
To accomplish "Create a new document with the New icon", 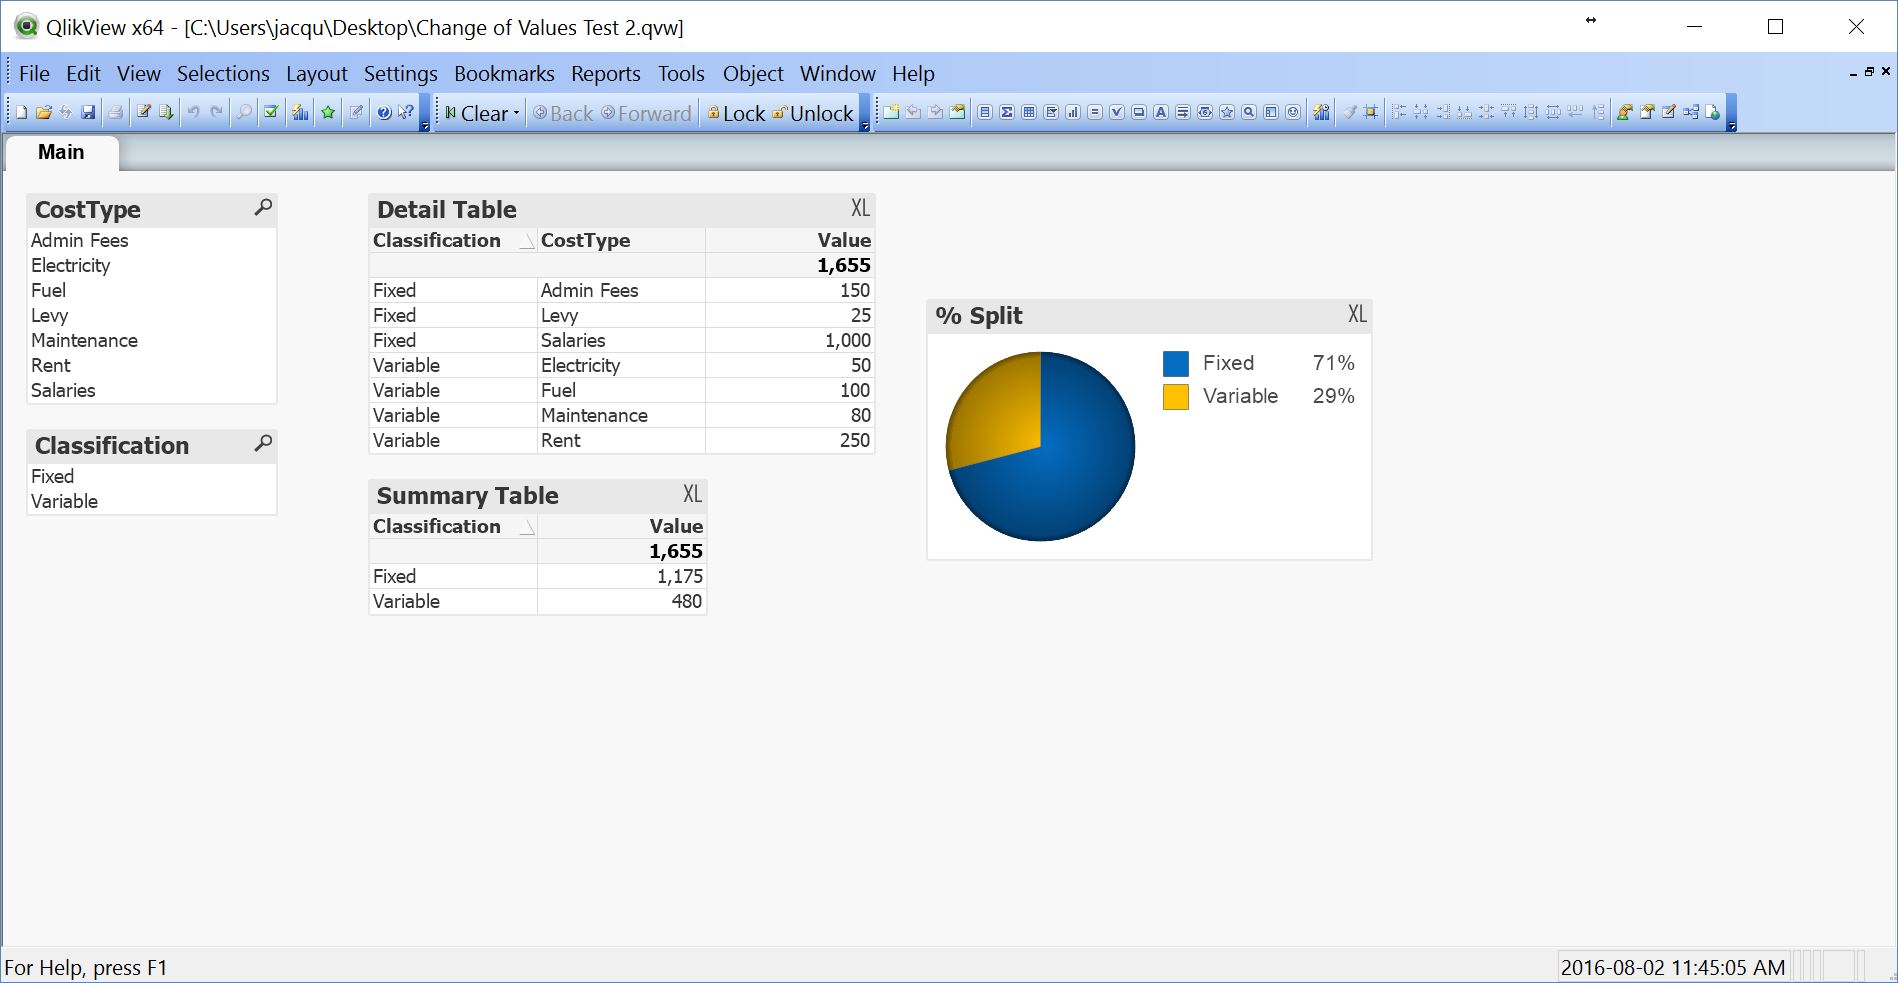I will (21, 113).
